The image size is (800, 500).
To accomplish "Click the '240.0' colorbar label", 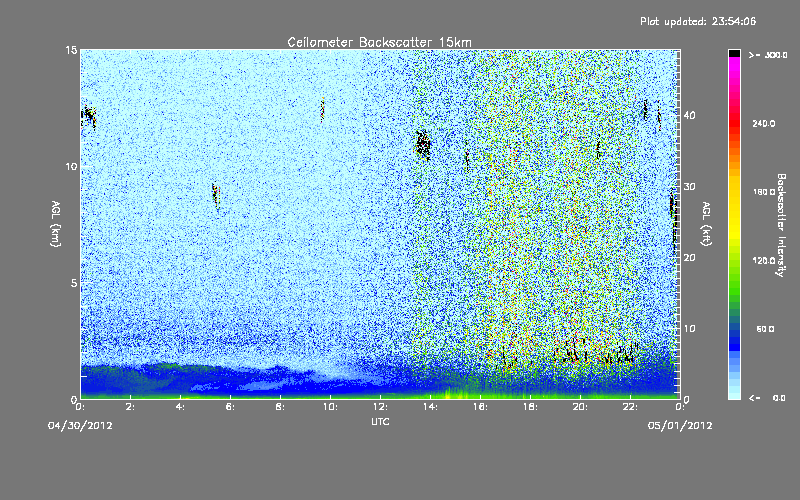I will click(764, 123).
